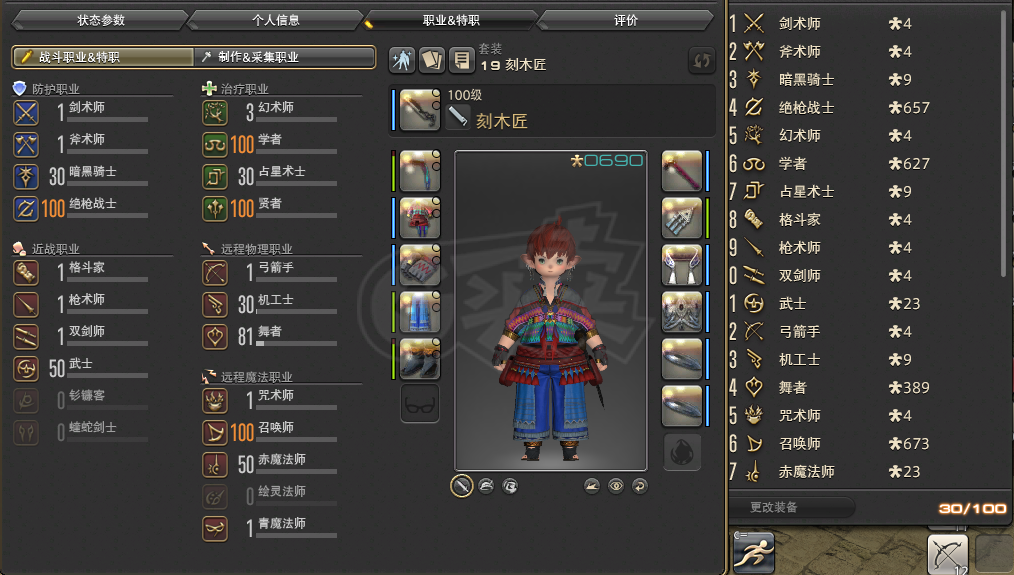This screenshot has height=575, width=1014.
Task: Click the refresh gear set button
Action: [702, 61]
